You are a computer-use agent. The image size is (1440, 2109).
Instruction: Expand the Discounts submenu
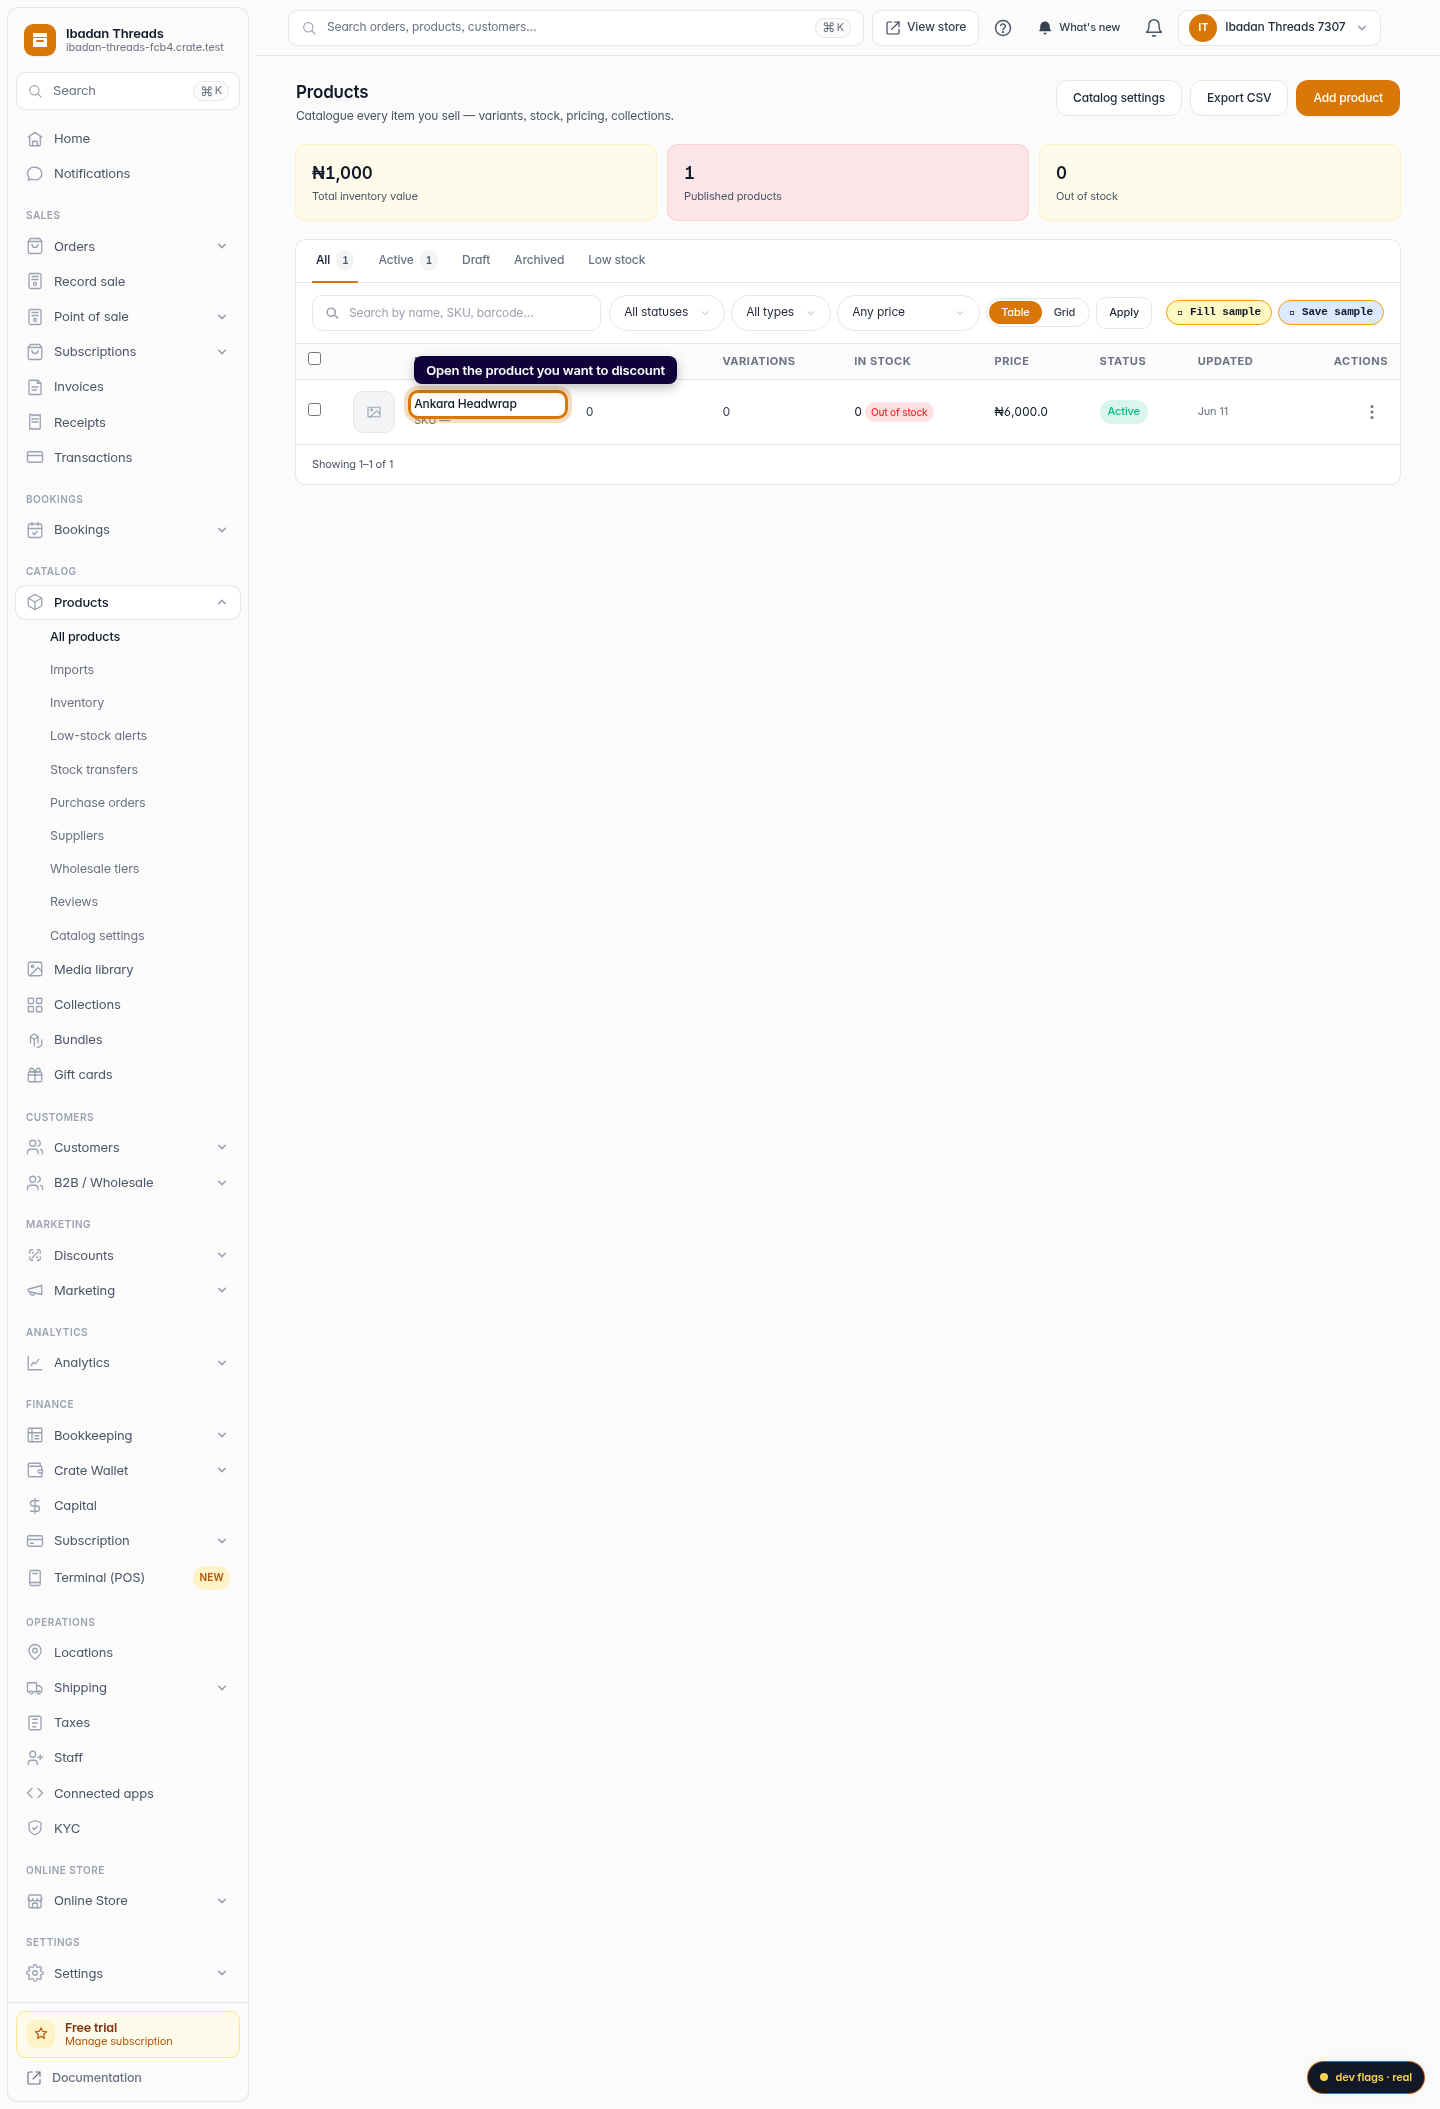coord(222,1256)
